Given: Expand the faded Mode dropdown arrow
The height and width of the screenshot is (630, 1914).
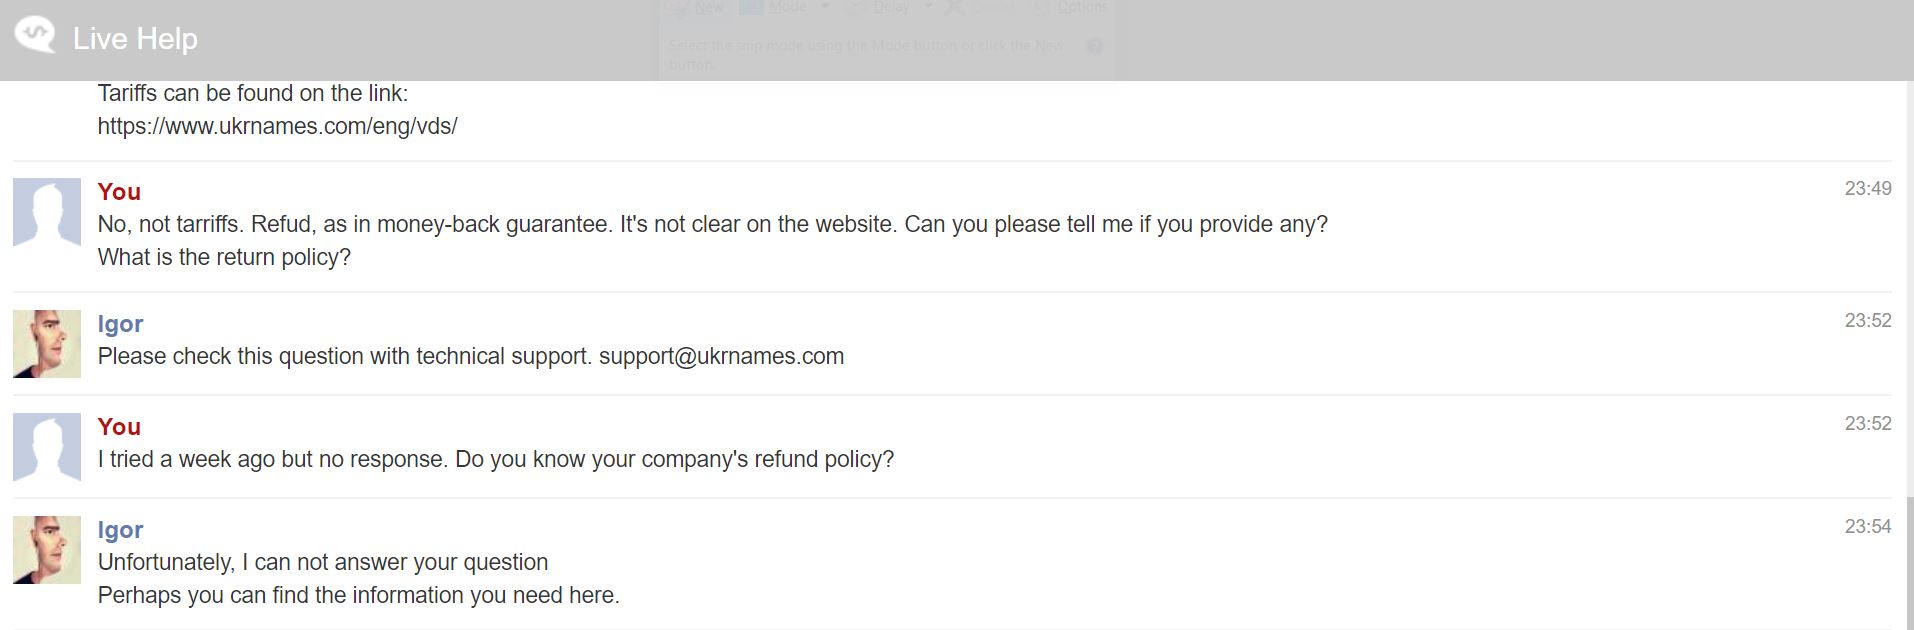Looking at the screenshot, I should point(825,7).
